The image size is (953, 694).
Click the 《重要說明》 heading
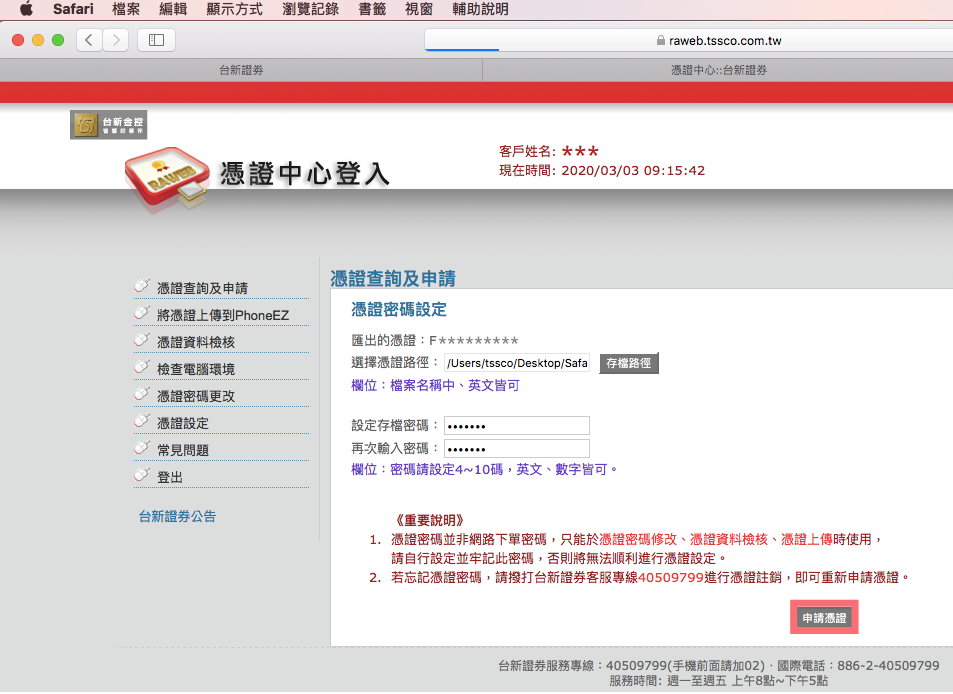point(429,520)
